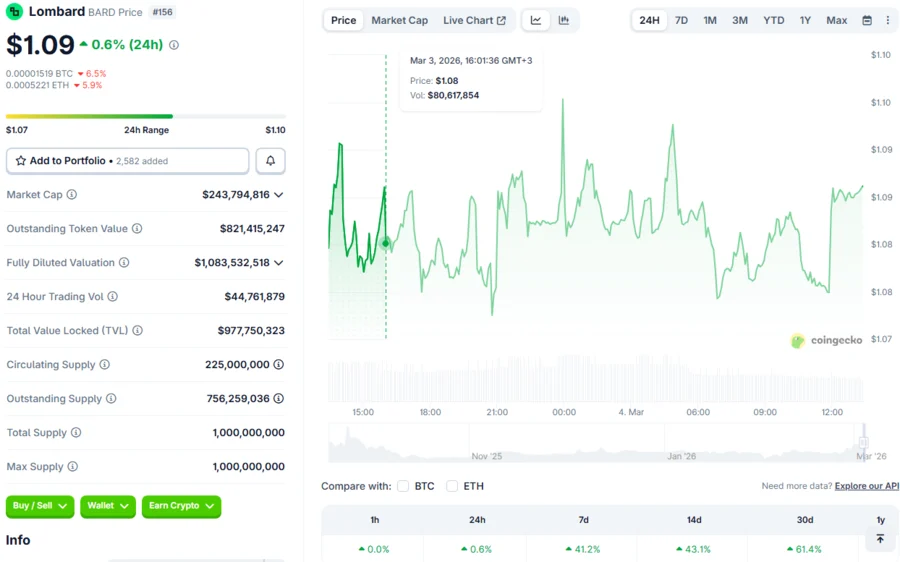
Task: Open the Explore our API link
Action: (866, 486)
